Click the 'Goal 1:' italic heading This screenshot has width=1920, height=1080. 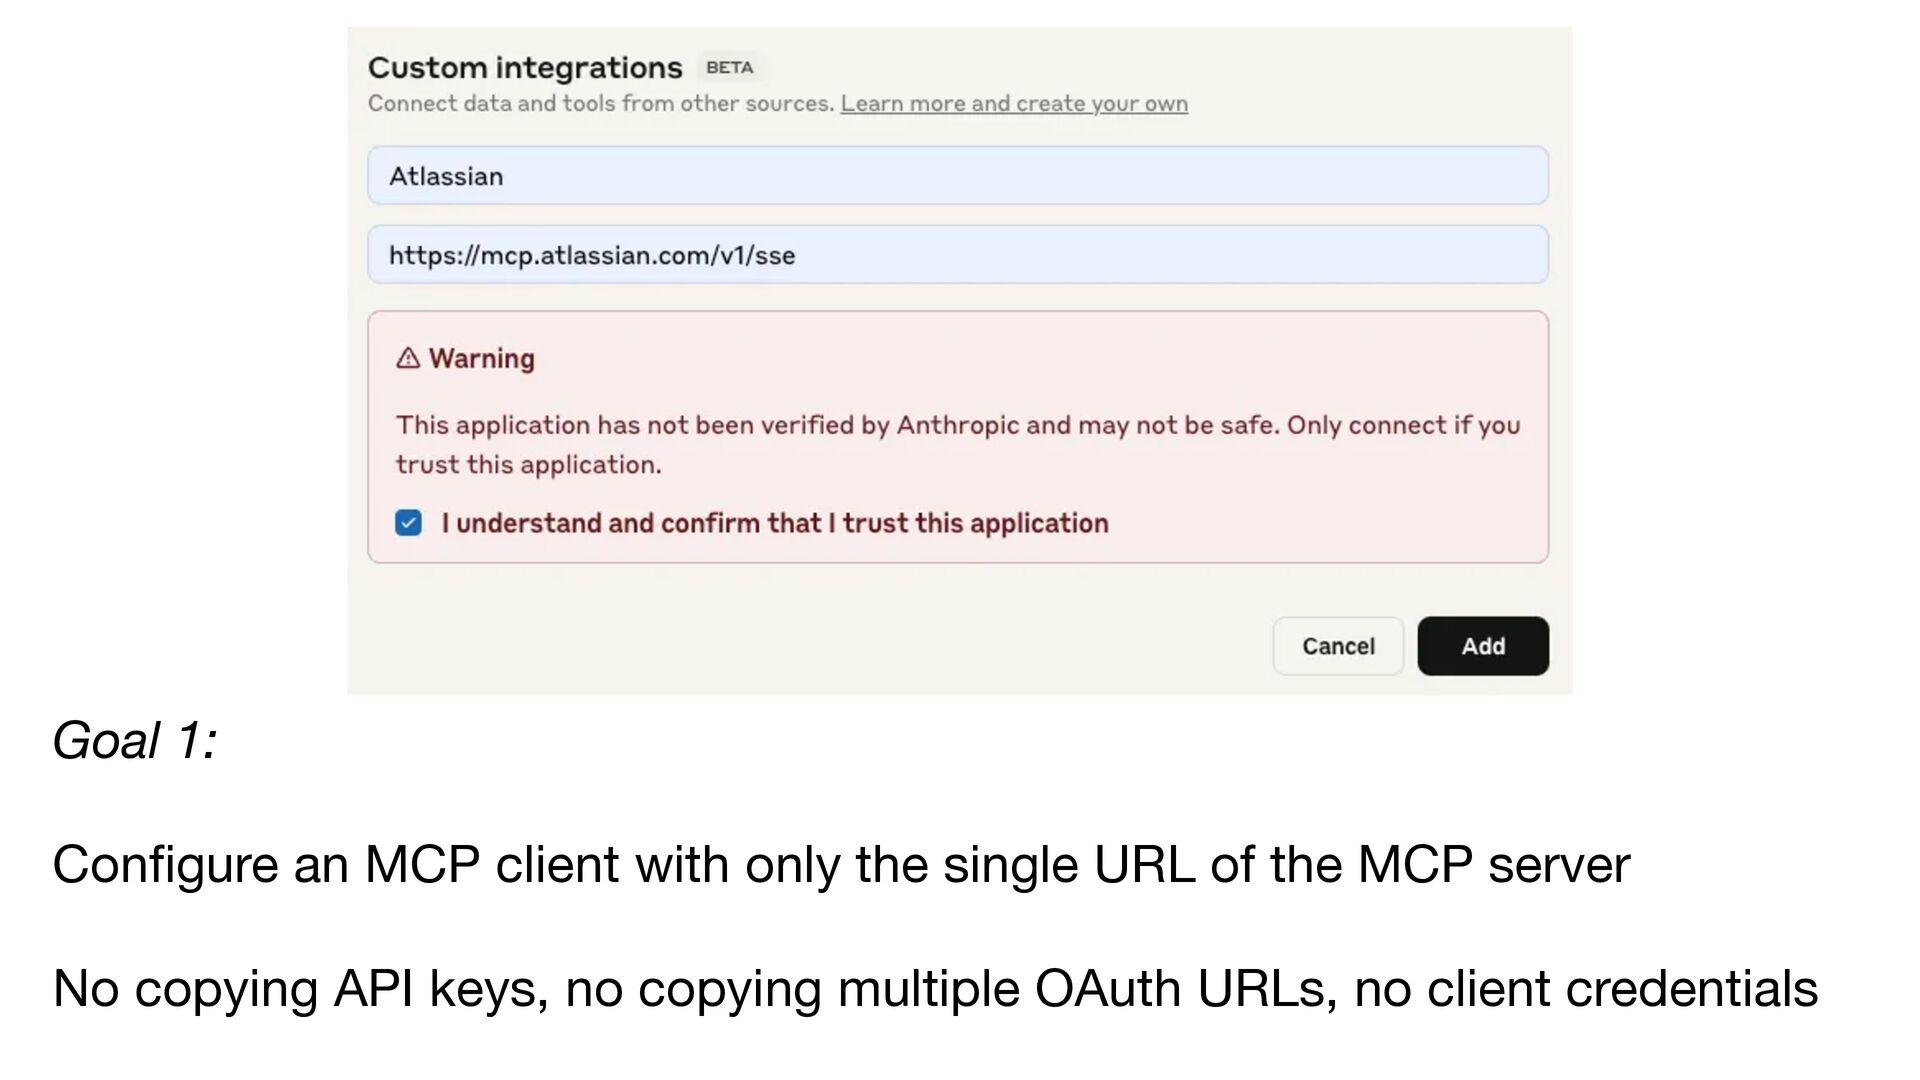coord(135,741)
